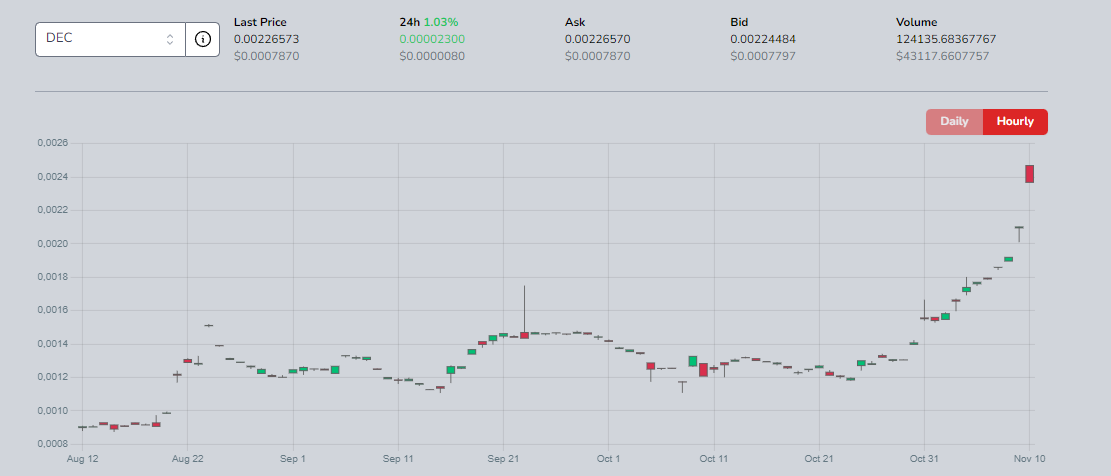
Task: Click the Aug 22 x-axis label
Action: pyautogui.click(x=188, y=459)
